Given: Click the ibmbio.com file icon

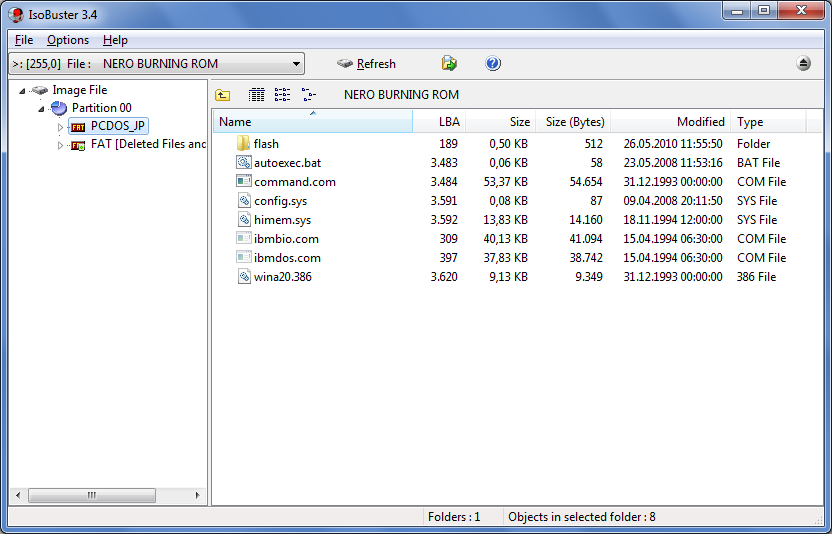Looking at the screenshot, I should pos(244,238).
